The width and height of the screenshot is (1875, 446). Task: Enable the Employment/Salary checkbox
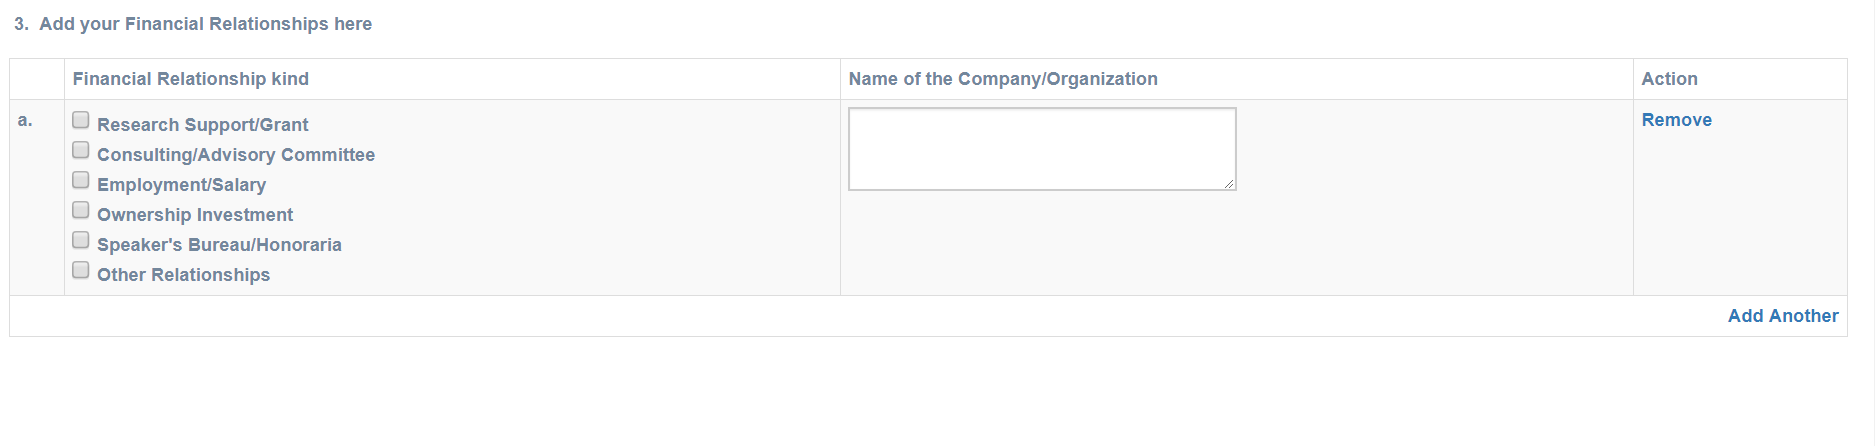click(81, 180)
